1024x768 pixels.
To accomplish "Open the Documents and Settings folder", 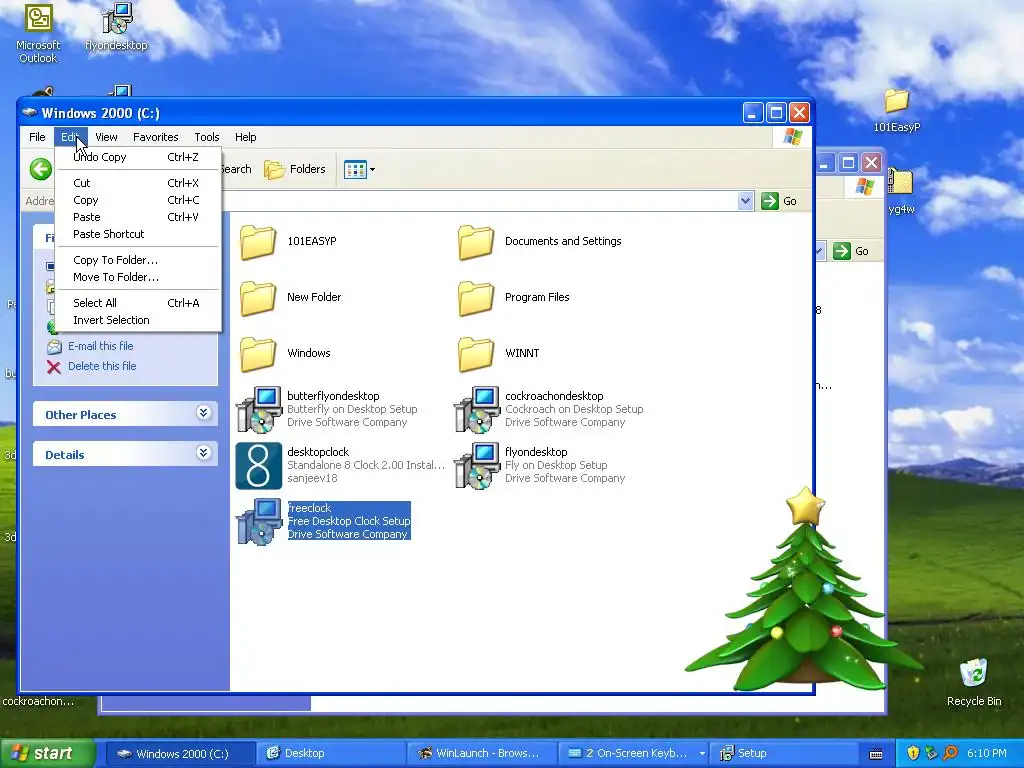I will pos(475,242).
